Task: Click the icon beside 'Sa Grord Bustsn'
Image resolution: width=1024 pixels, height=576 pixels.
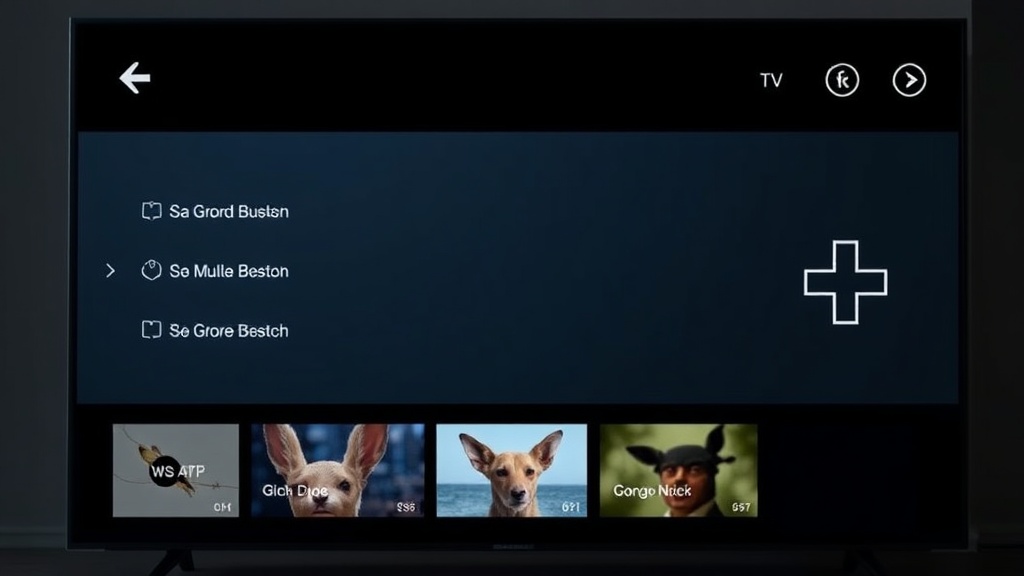Action: [151, 211]
